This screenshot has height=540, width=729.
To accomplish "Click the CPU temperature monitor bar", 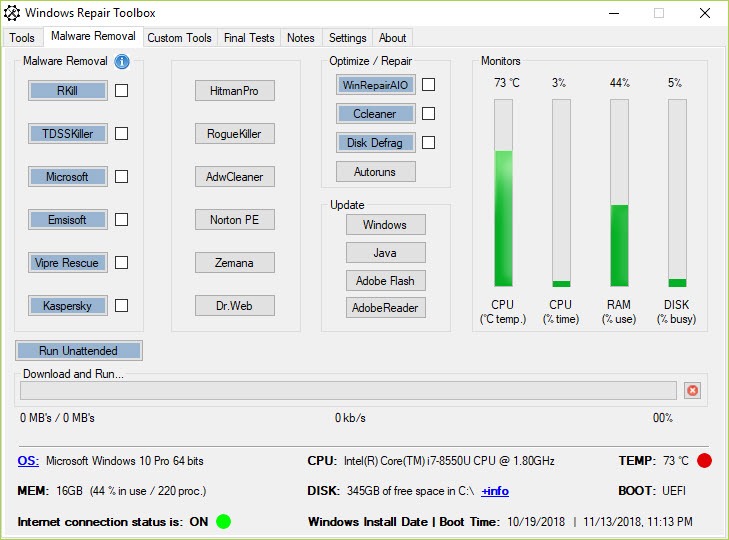I will pos(503,193).
